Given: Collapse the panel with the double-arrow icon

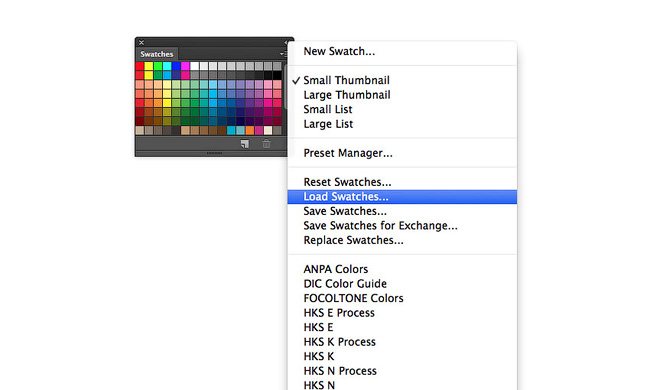Looking at the screenshot, I should point(286,42).
